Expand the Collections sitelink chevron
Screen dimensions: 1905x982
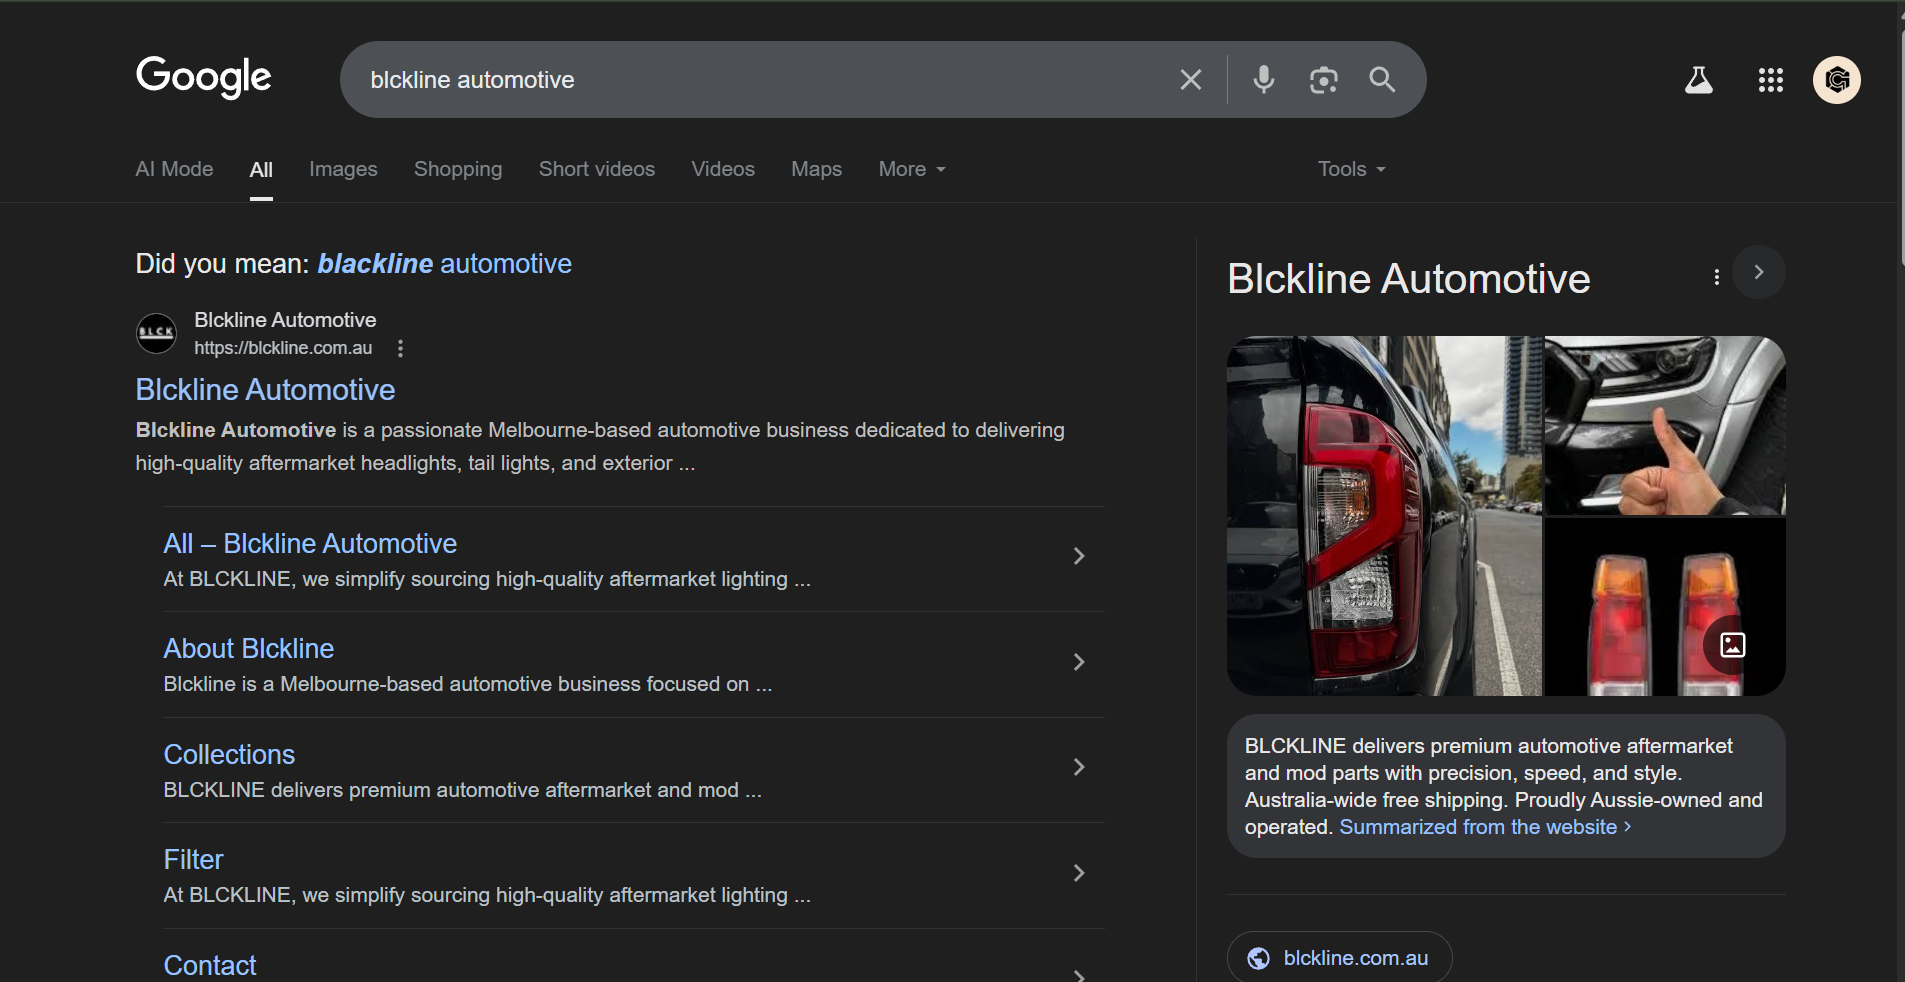[1079, 767]
